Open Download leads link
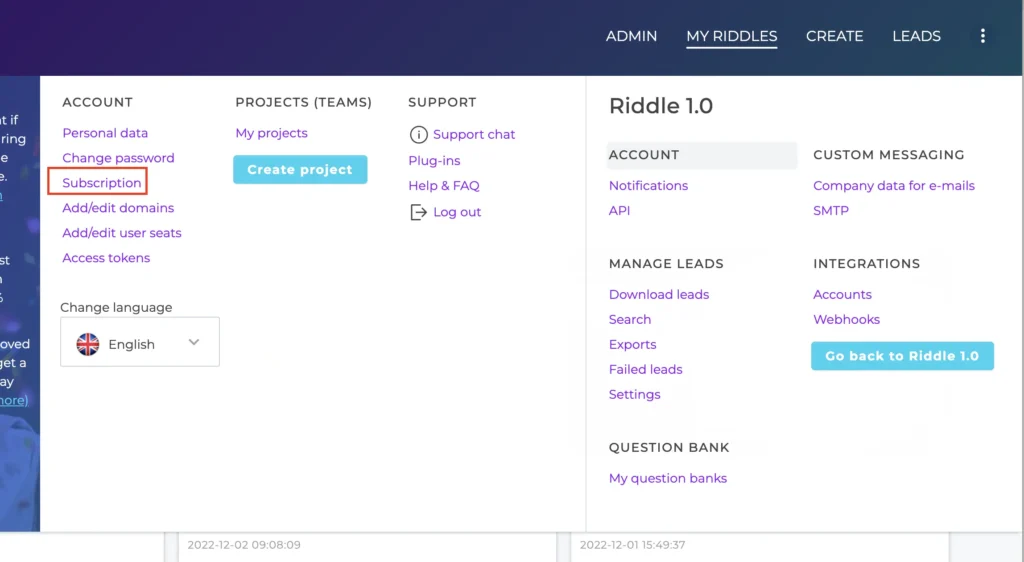Screen dimensions: 1024x562 pos(658,294)
